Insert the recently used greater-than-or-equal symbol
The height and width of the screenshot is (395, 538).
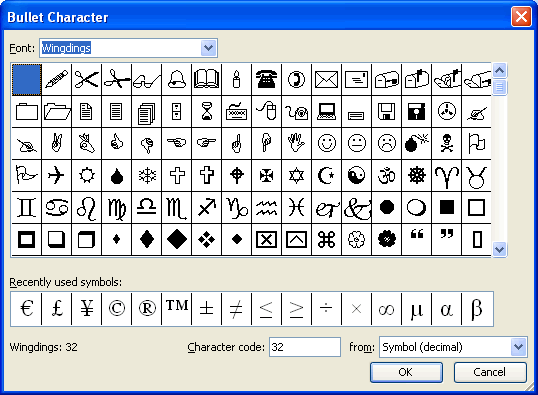(x=296, y=309)
